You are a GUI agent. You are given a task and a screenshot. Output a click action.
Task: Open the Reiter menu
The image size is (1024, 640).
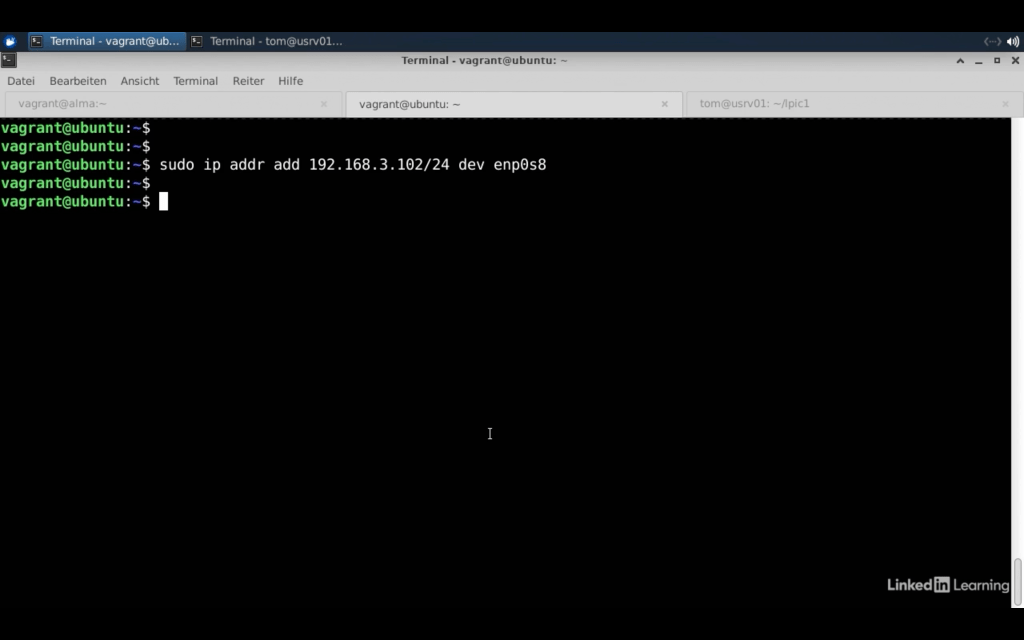point(248,81)
